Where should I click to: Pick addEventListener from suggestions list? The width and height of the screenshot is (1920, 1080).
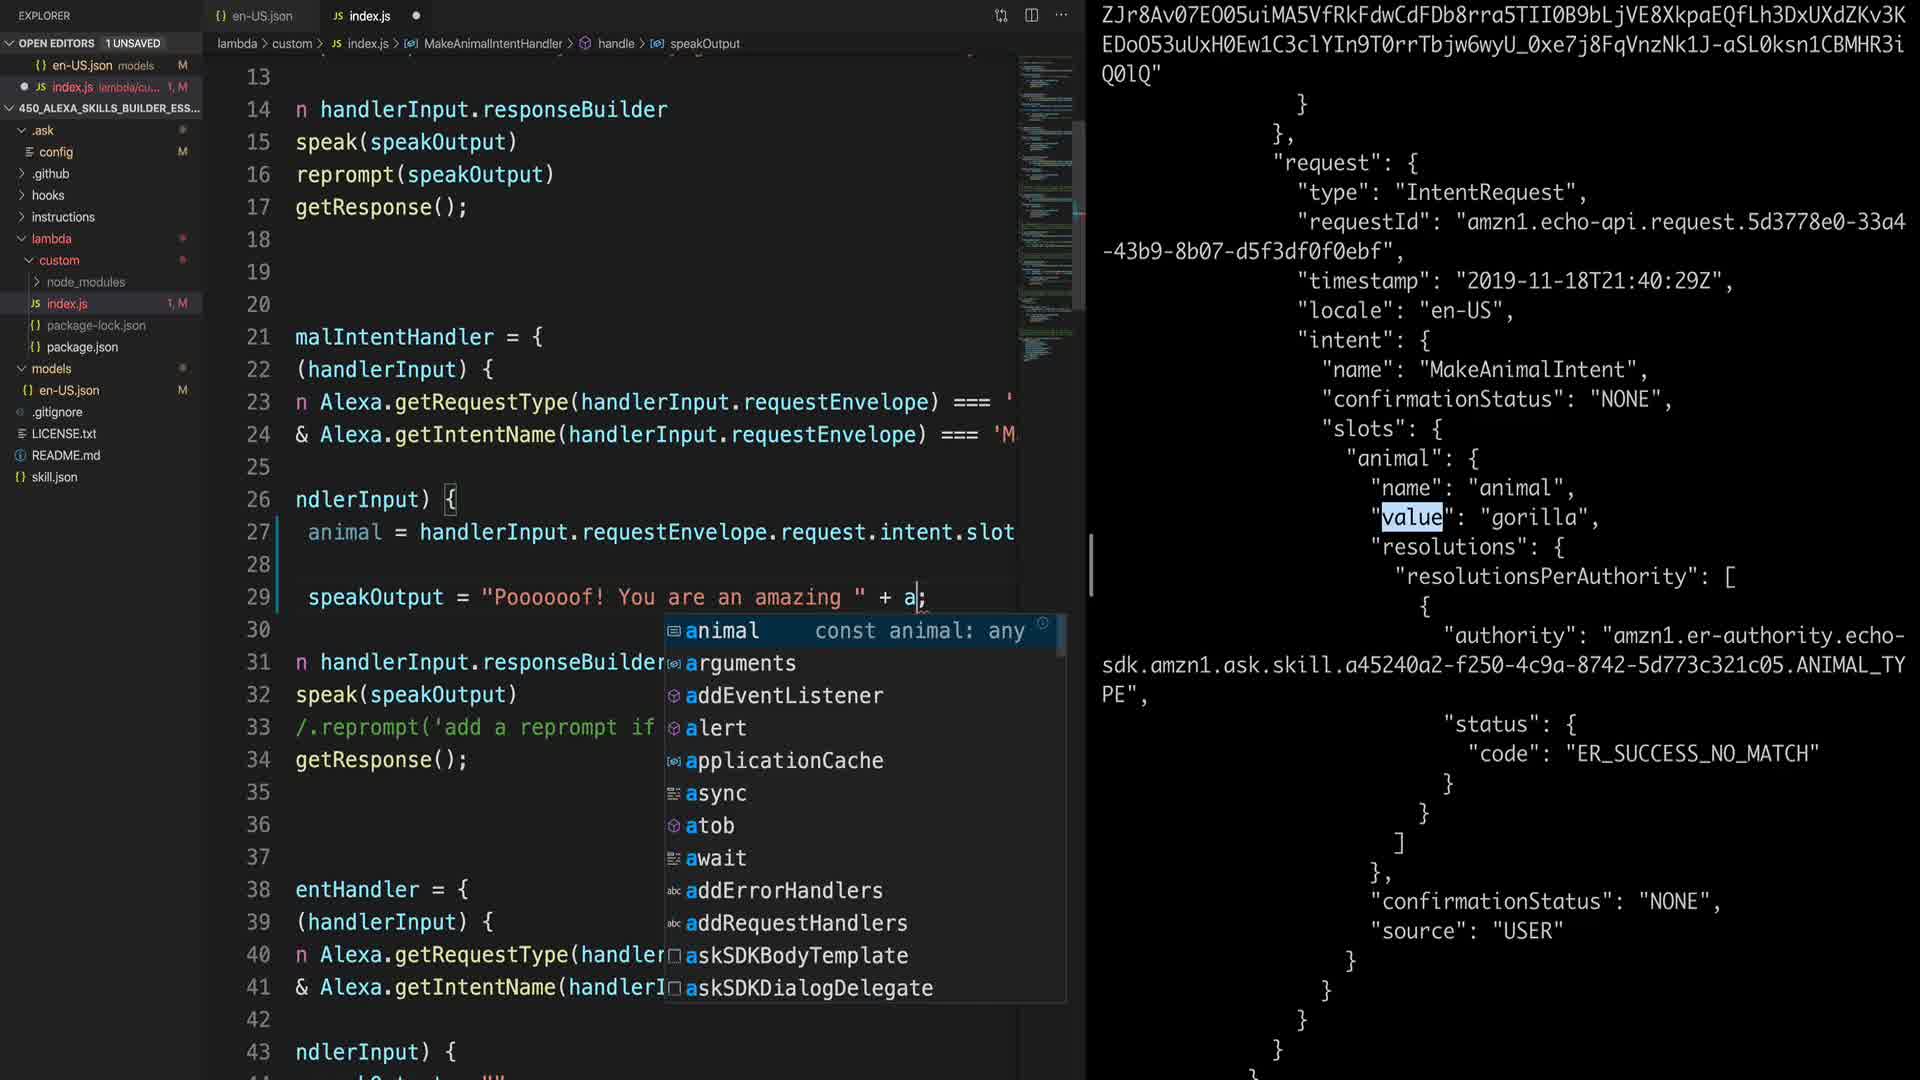tap(784, 696)
